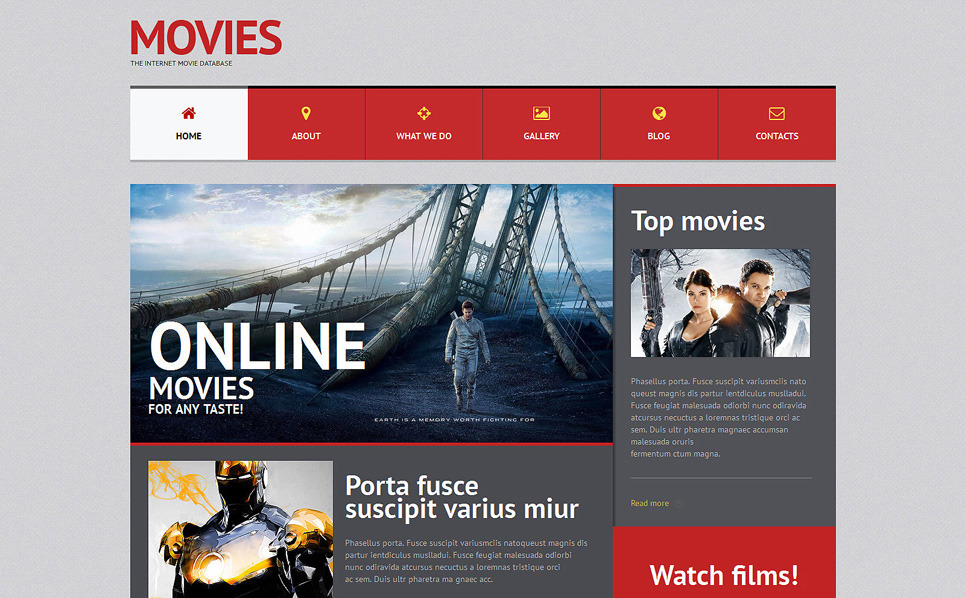Open the BLOG section from the menu

coord(658,136)
